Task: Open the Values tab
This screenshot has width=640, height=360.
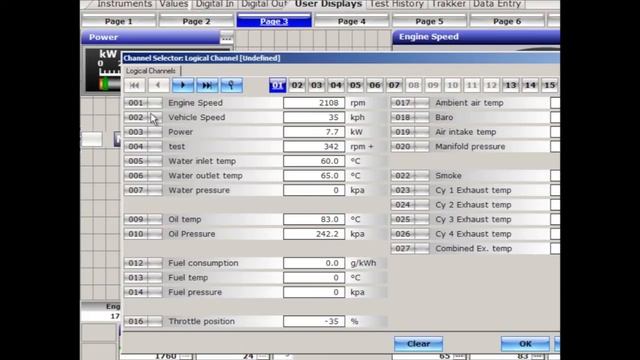Action: pos(174,4)
